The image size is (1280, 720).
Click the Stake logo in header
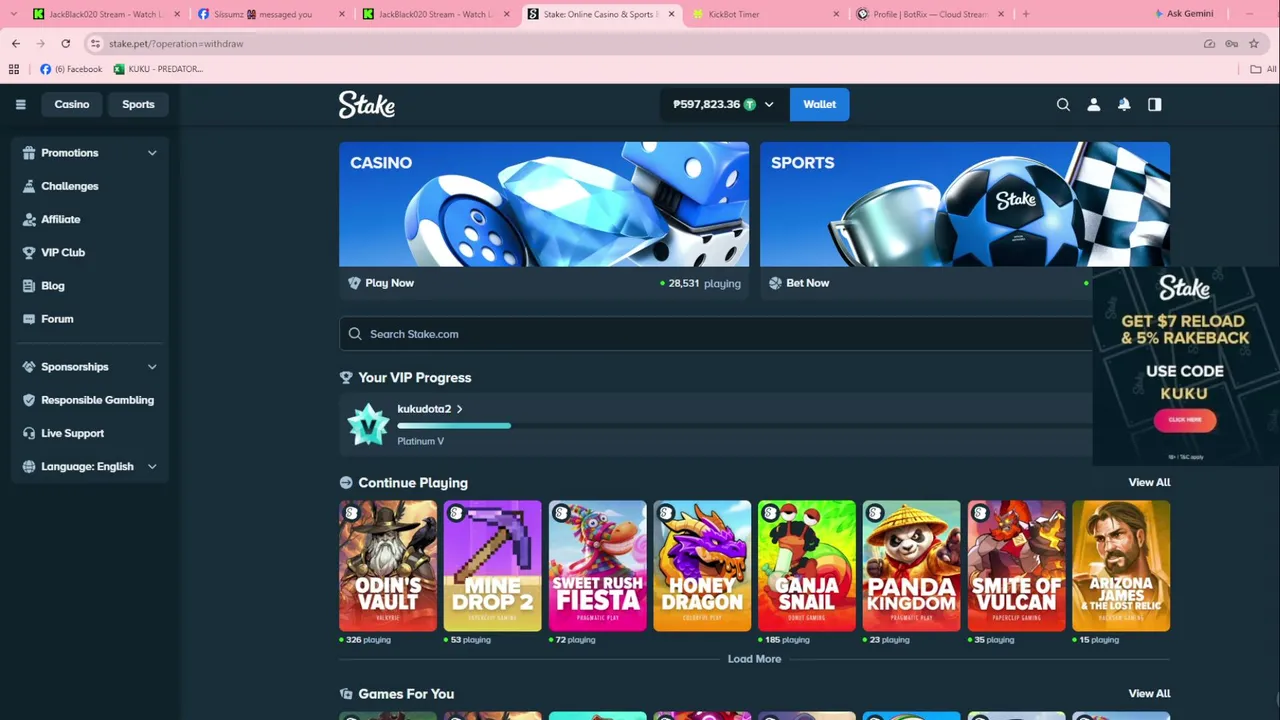click(367, 104)
